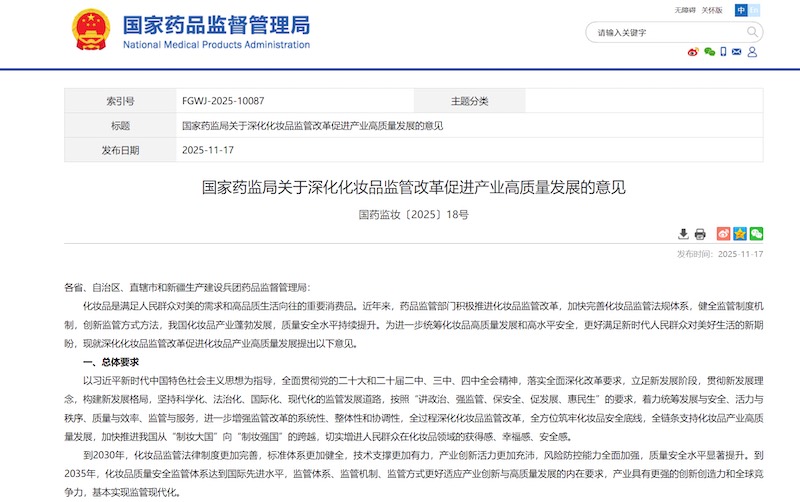Switch language to En (English)
This screenshot has height=502, width=800.
pos(756,10)
